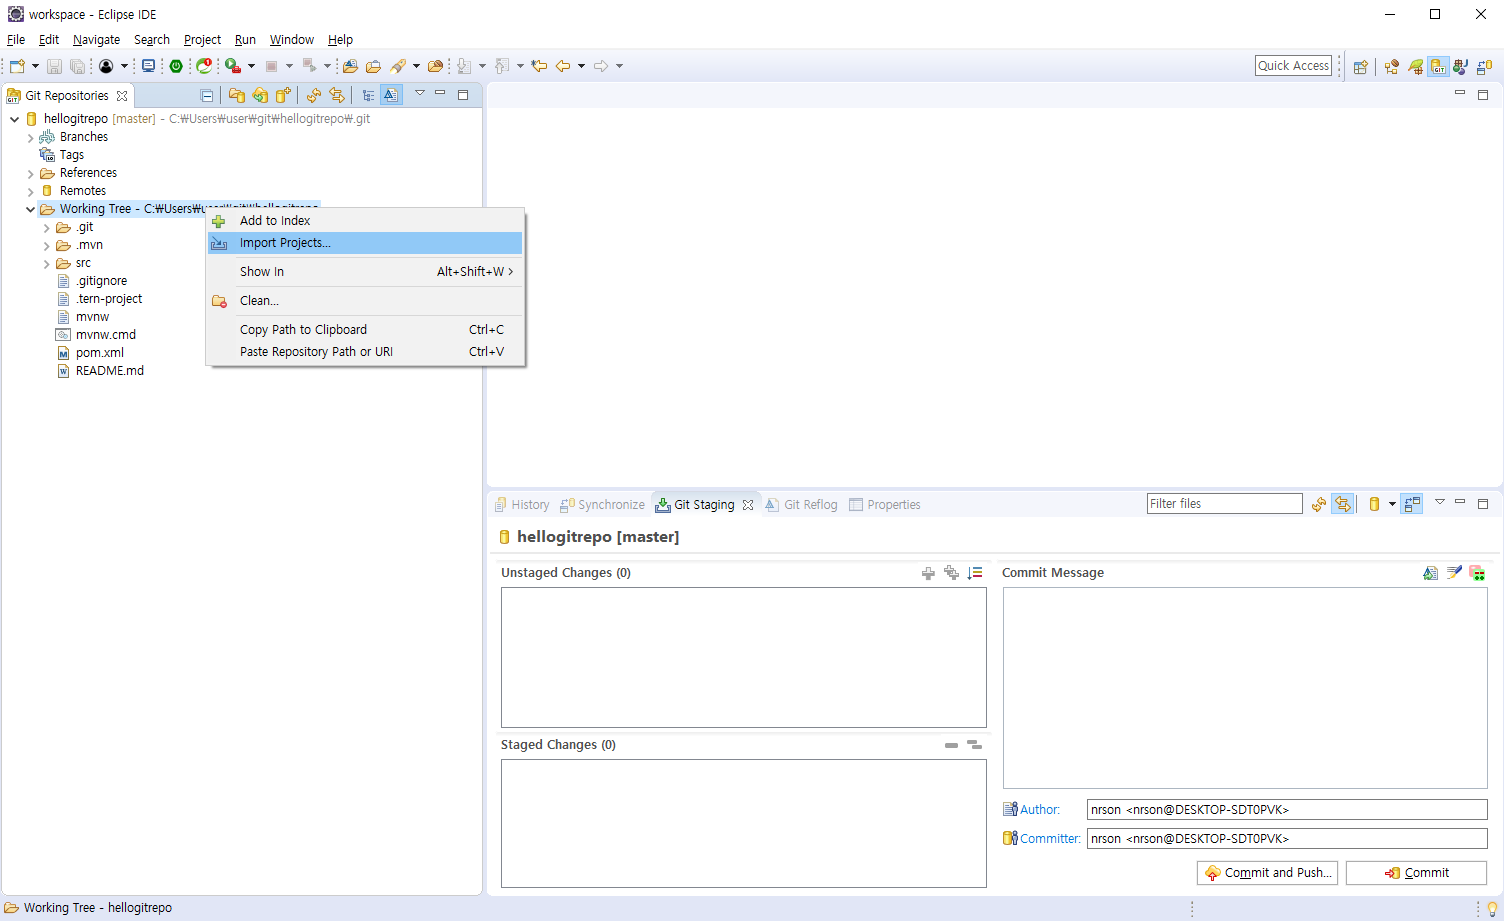1504x921 pixels.
Task: Switch to the Git Reflog tab
Action: point(801,505)
